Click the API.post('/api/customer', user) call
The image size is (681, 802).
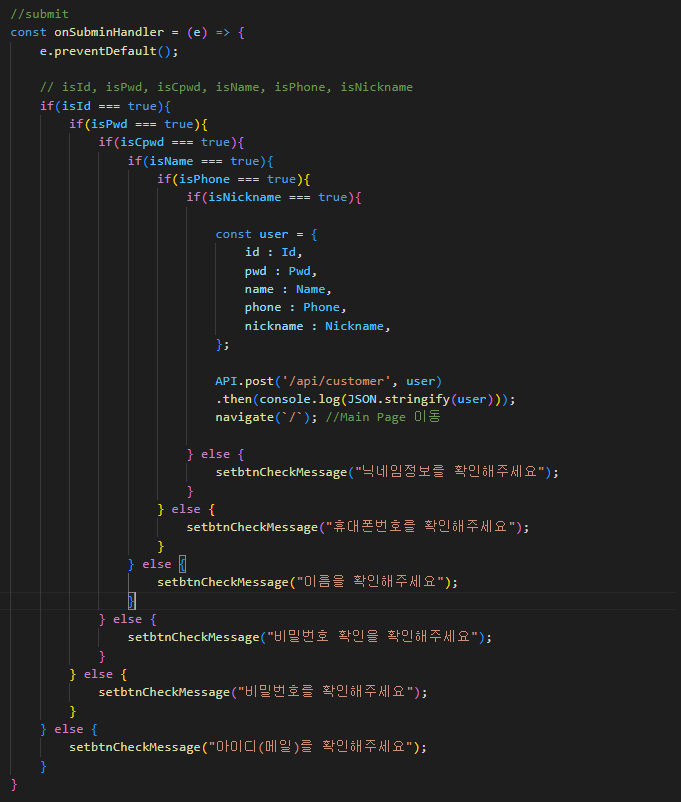[x=328, y=382]
